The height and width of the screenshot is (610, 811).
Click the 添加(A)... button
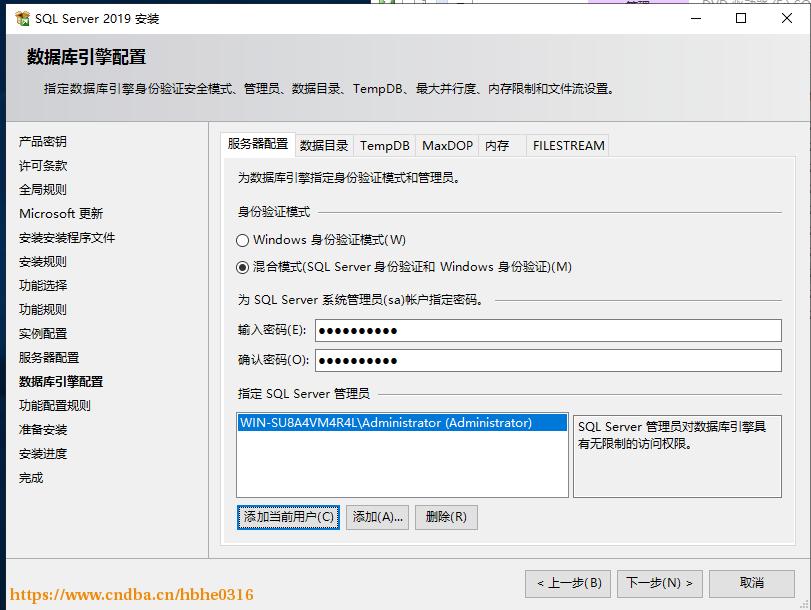(x=378, y=517)
